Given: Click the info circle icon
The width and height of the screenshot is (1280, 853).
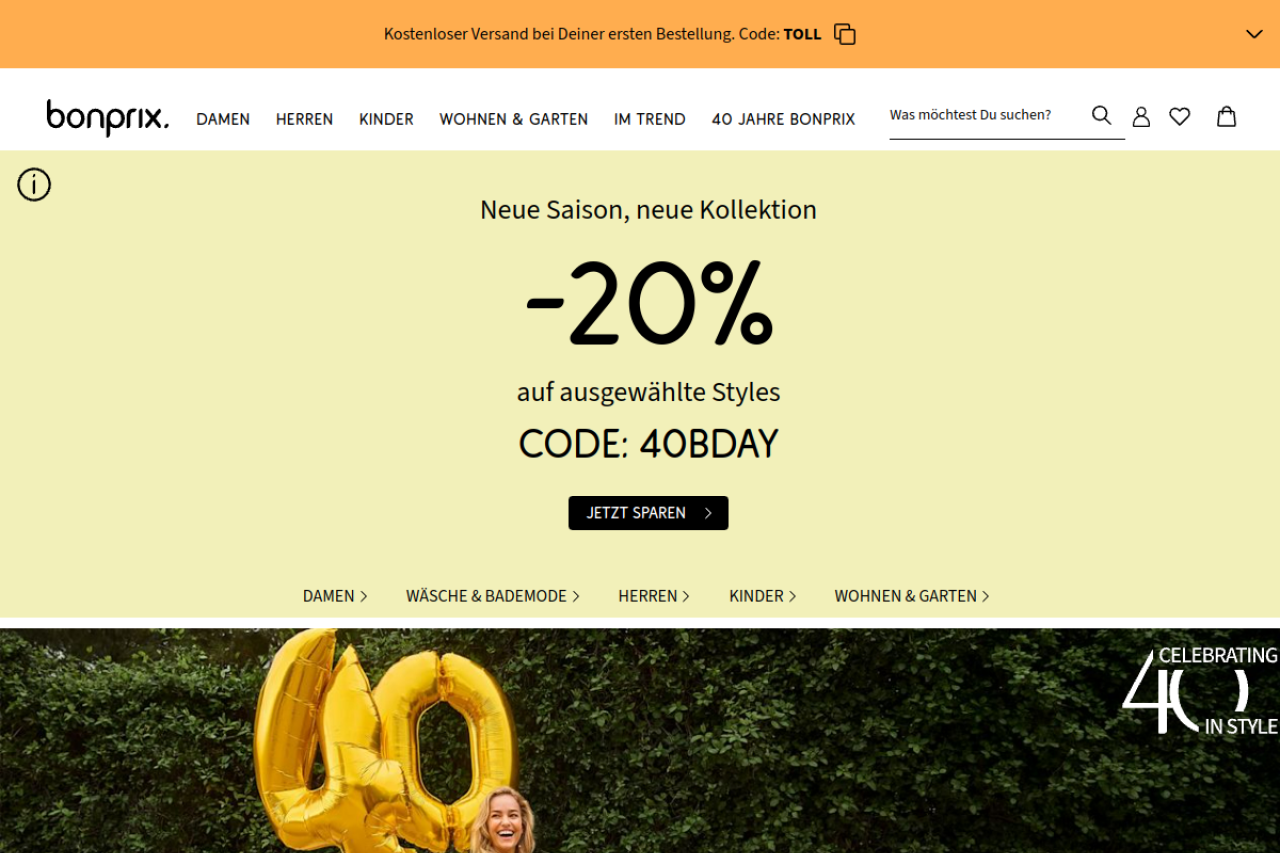Looking at the screenshot, I should pyautogui.click(x=34, y=185).
